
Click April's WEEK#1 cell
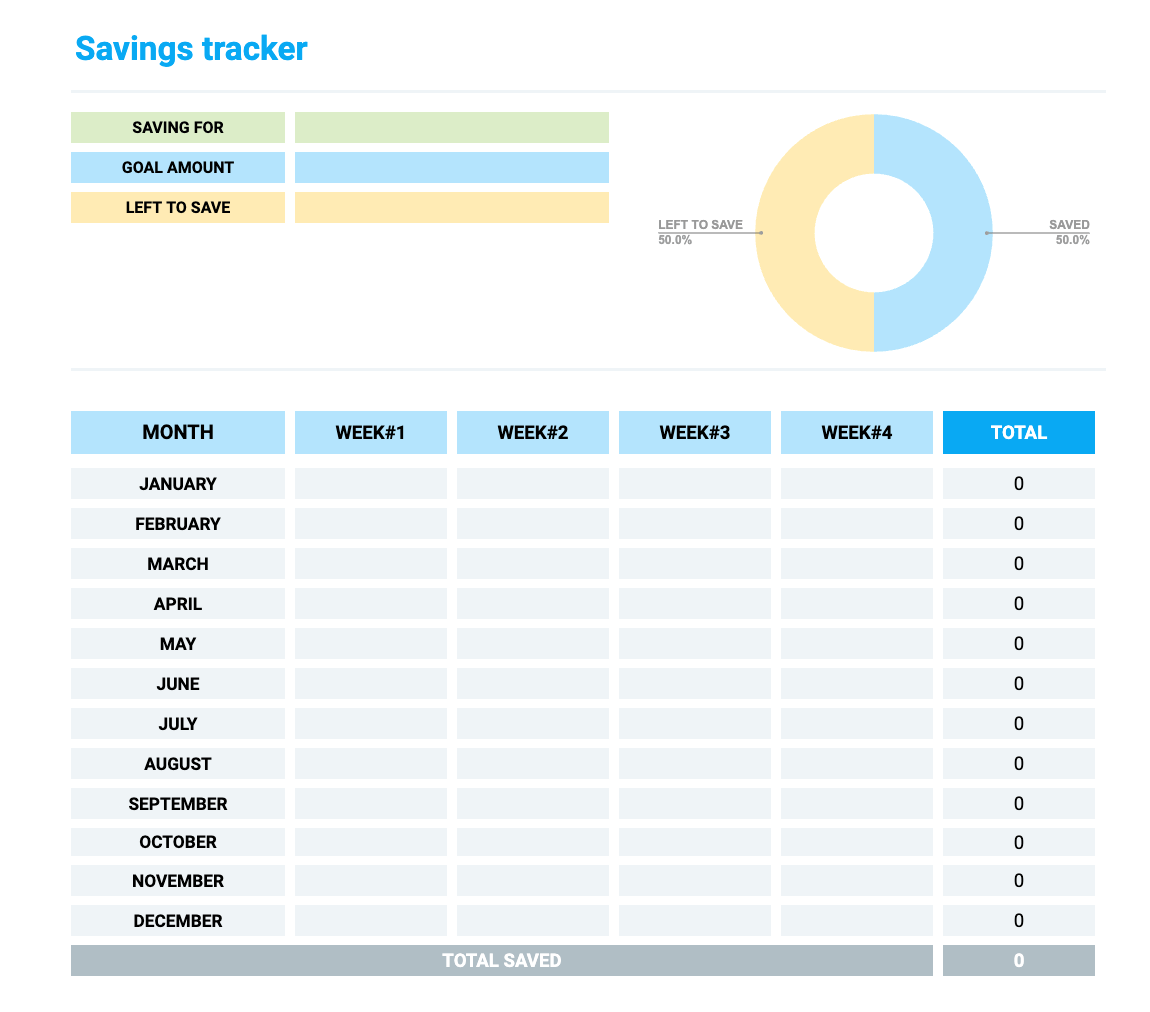coord(370,604)
